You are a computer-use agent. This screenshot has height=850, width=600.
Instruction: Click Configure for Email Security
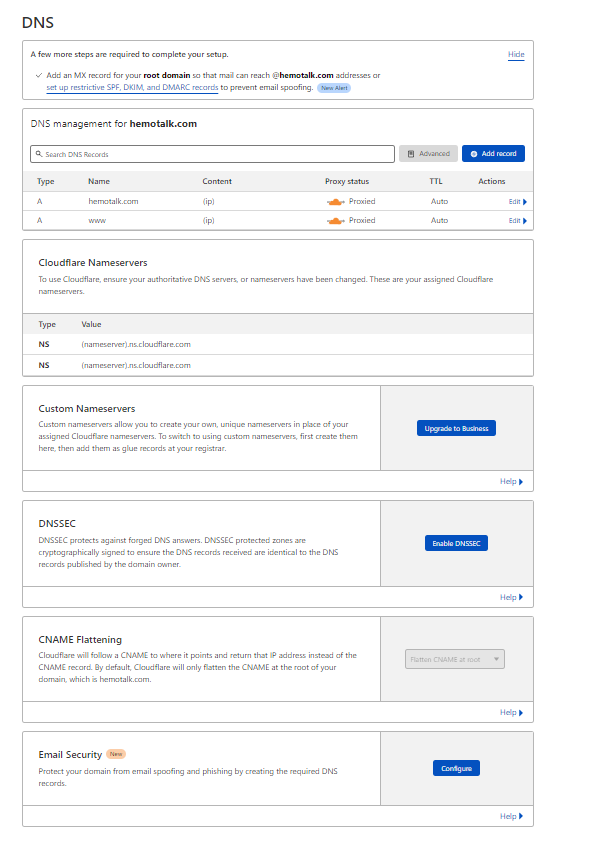coord(456,768)
